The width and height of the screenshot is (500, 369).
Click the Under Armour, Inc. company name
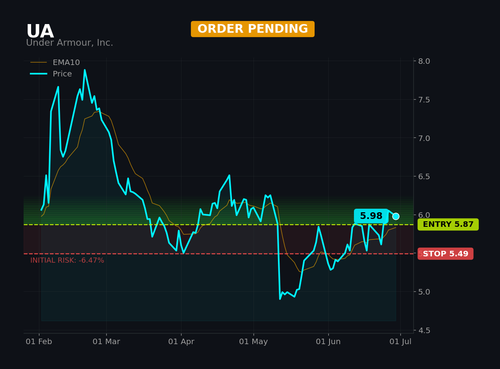click(x=70, y=43)
